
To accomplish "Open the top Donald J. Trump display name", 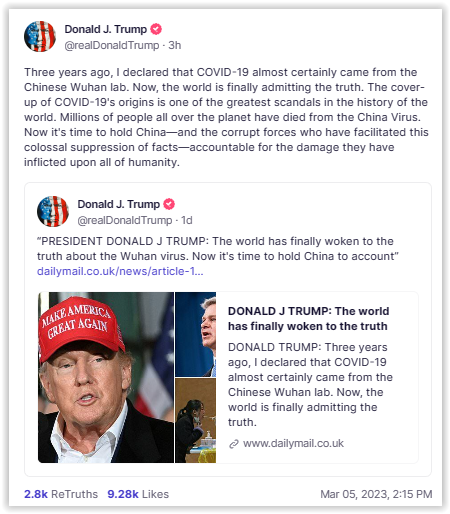I will coord(105,29).
